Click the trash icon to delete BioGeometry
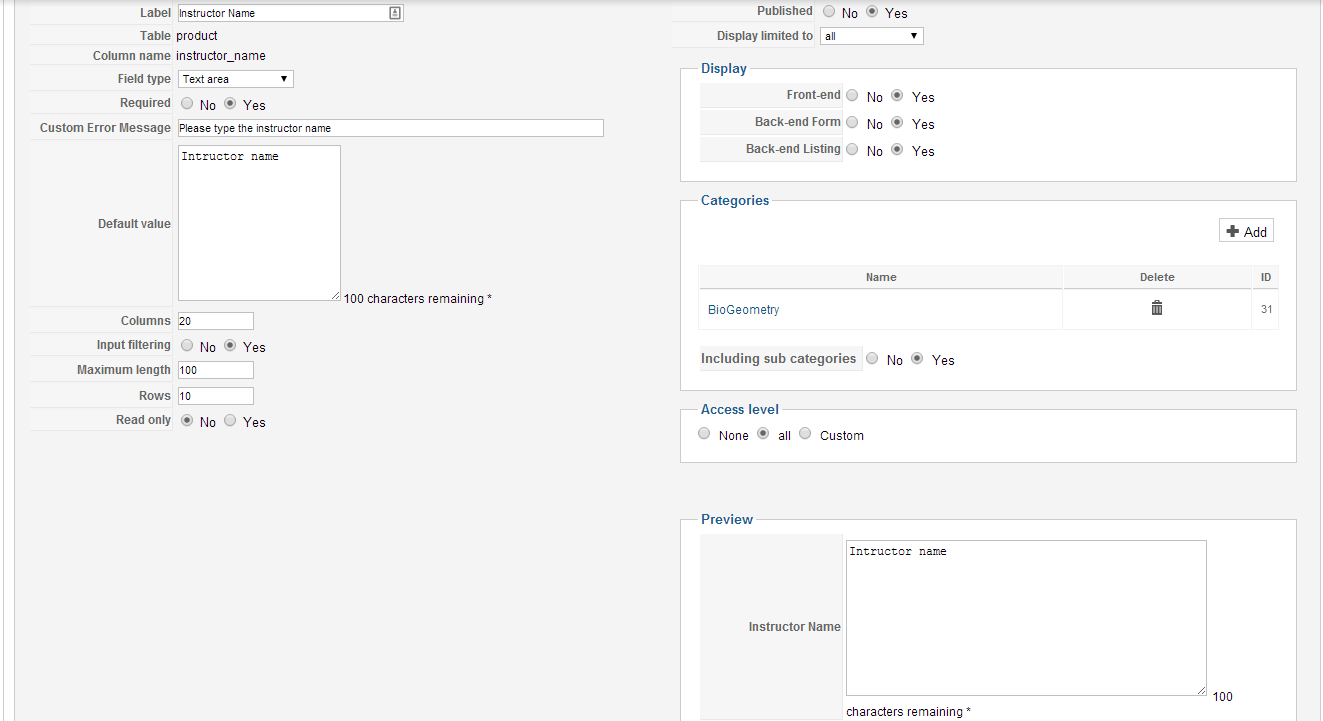This screenshot has width=1323, height=721. pyautogui.click(x=1157, y=308)
